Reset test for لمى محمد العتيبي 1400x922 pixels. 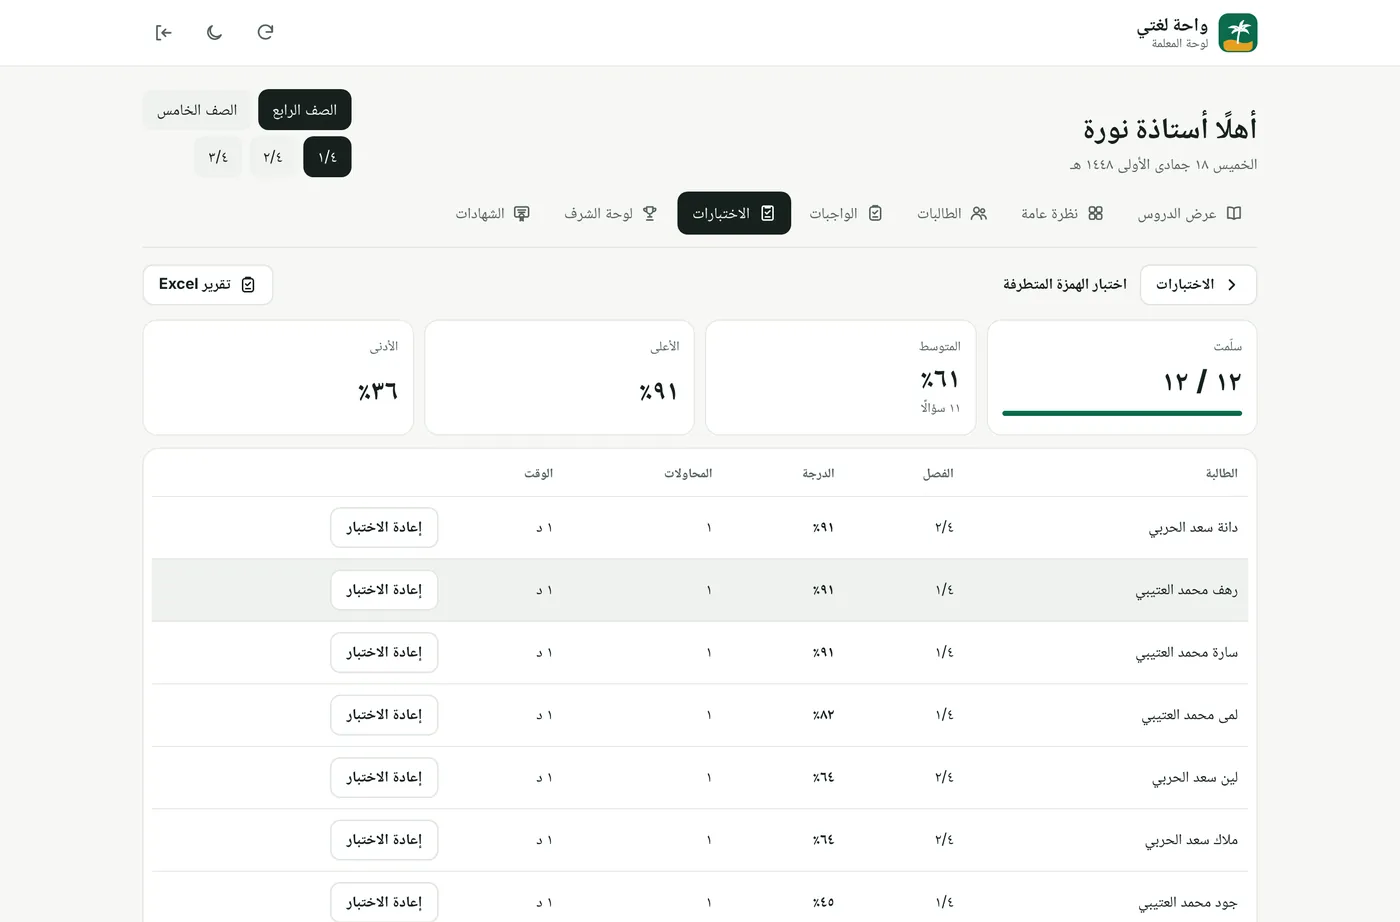coord(384,715)
